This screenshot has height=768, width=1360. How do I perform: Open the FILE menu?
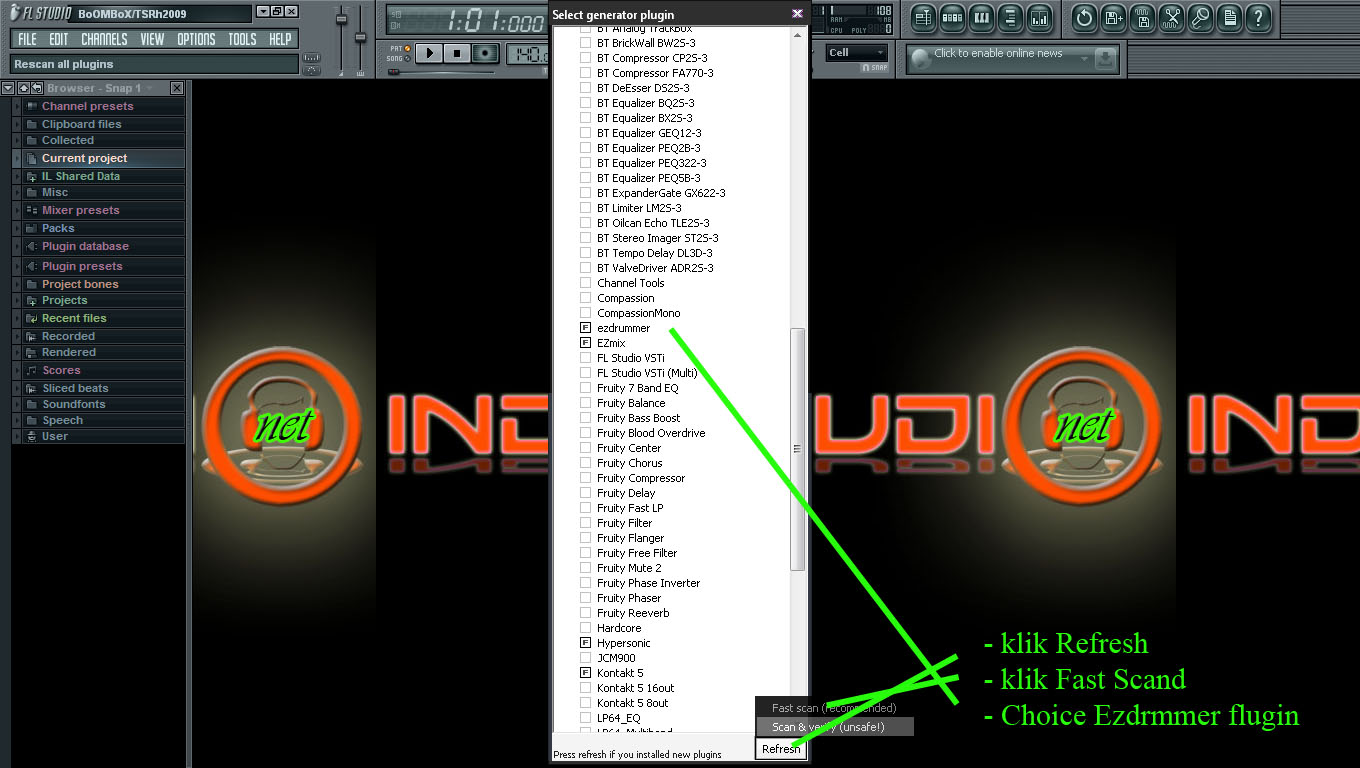[x=27, y=39]
